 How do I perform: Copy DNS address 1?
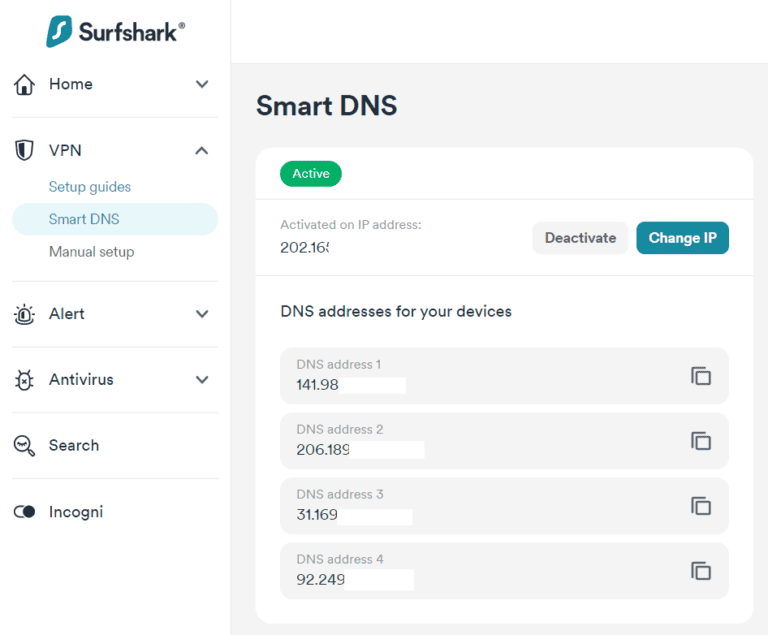(x=701, y=376)
